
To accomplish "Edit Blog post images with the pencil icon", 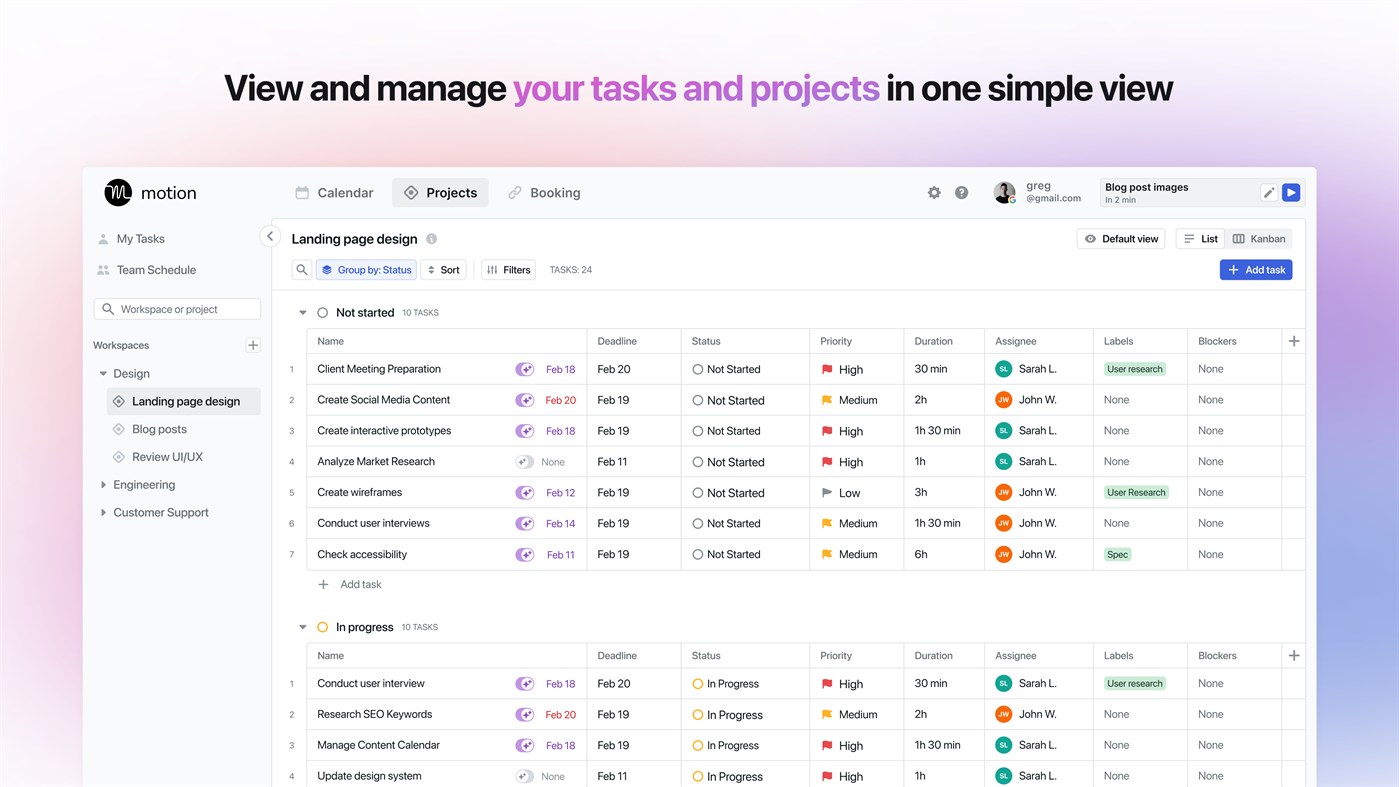I will [x=1268, y=191].
